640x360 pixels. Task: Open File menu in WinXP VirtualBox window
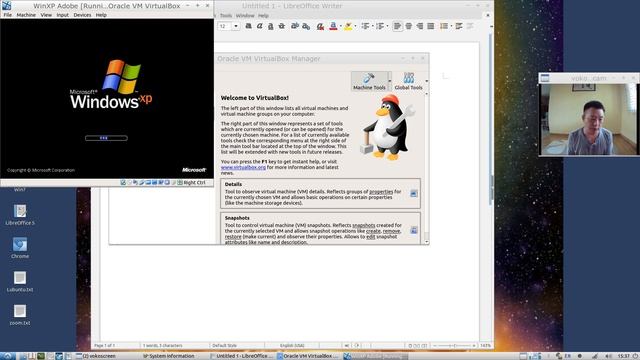(x=7, y=15)
